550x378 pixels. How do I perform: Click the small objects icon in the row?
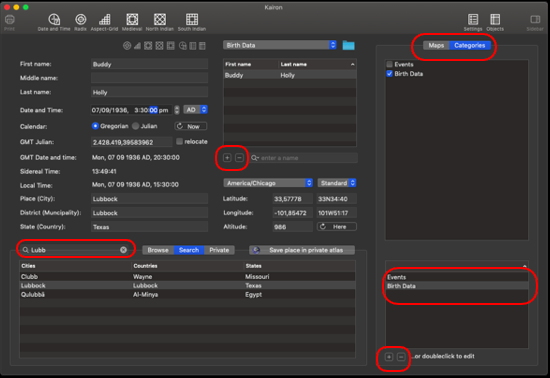202,46
